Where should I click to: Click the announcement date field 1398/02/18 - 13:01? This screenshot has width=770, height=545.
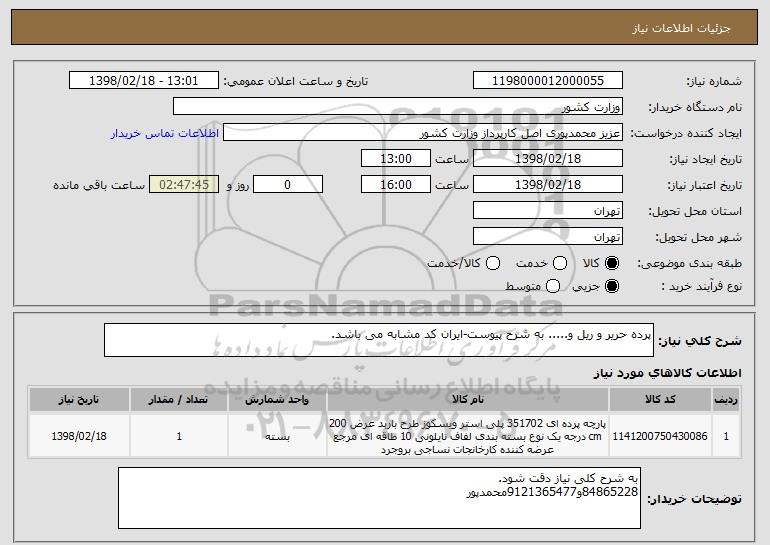click(144, 80)
